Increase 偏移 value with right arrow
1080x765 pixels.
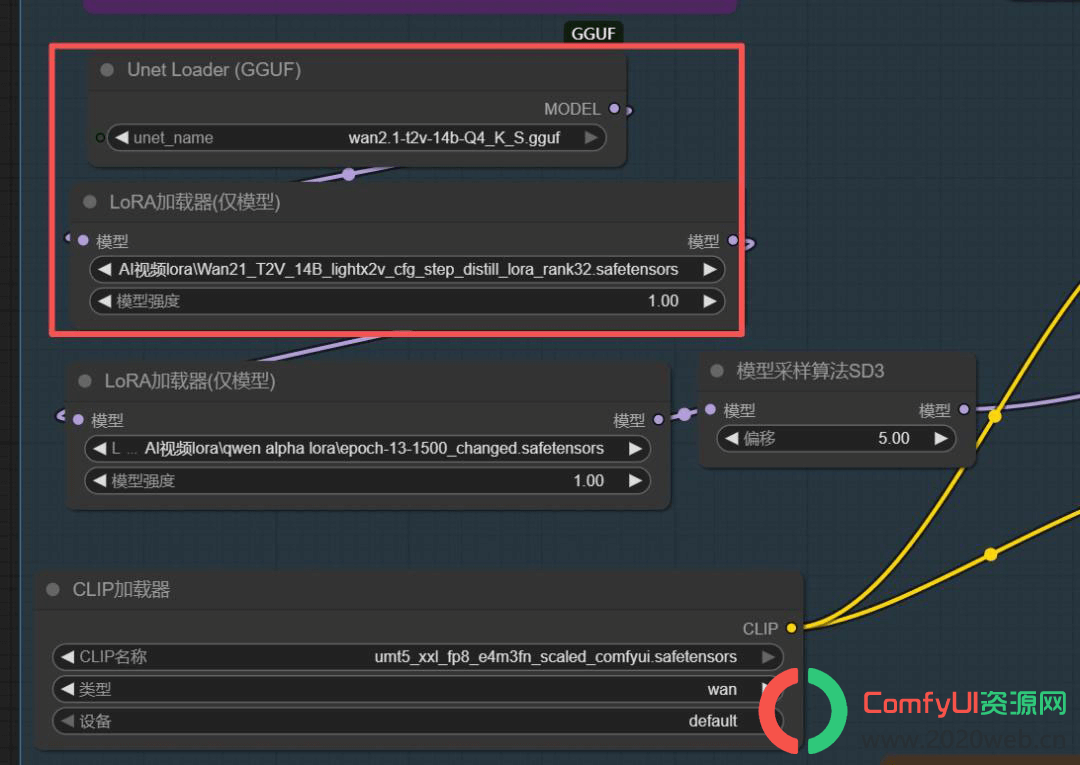pos(941,438)
